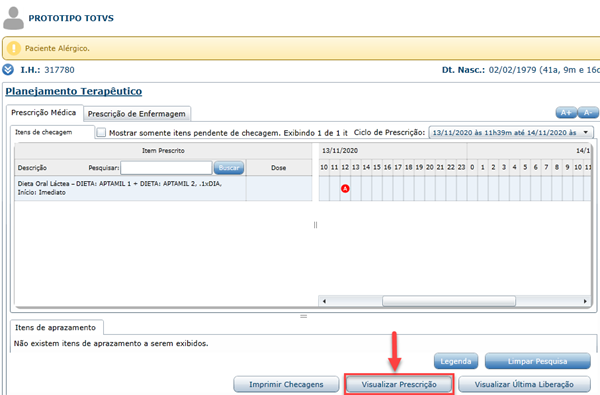Expand patient details with blue chevron icon
This screenshot has width=600, height=395.
click(8, 70)
